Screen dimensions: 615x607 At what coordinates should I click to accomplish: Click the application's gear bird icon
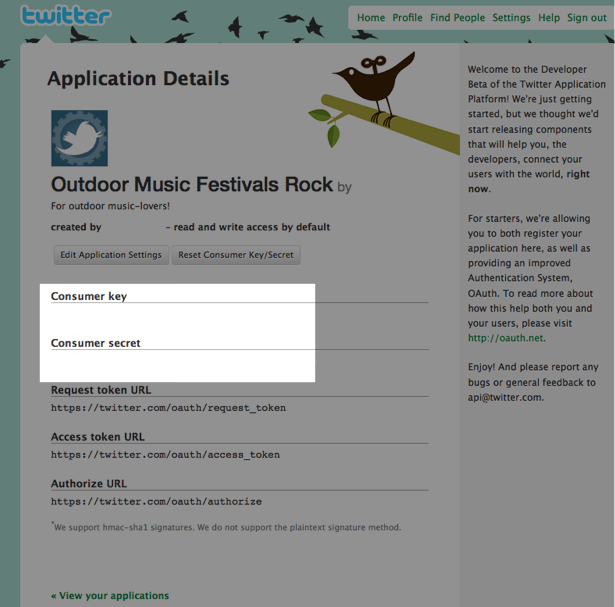[79, 138]
